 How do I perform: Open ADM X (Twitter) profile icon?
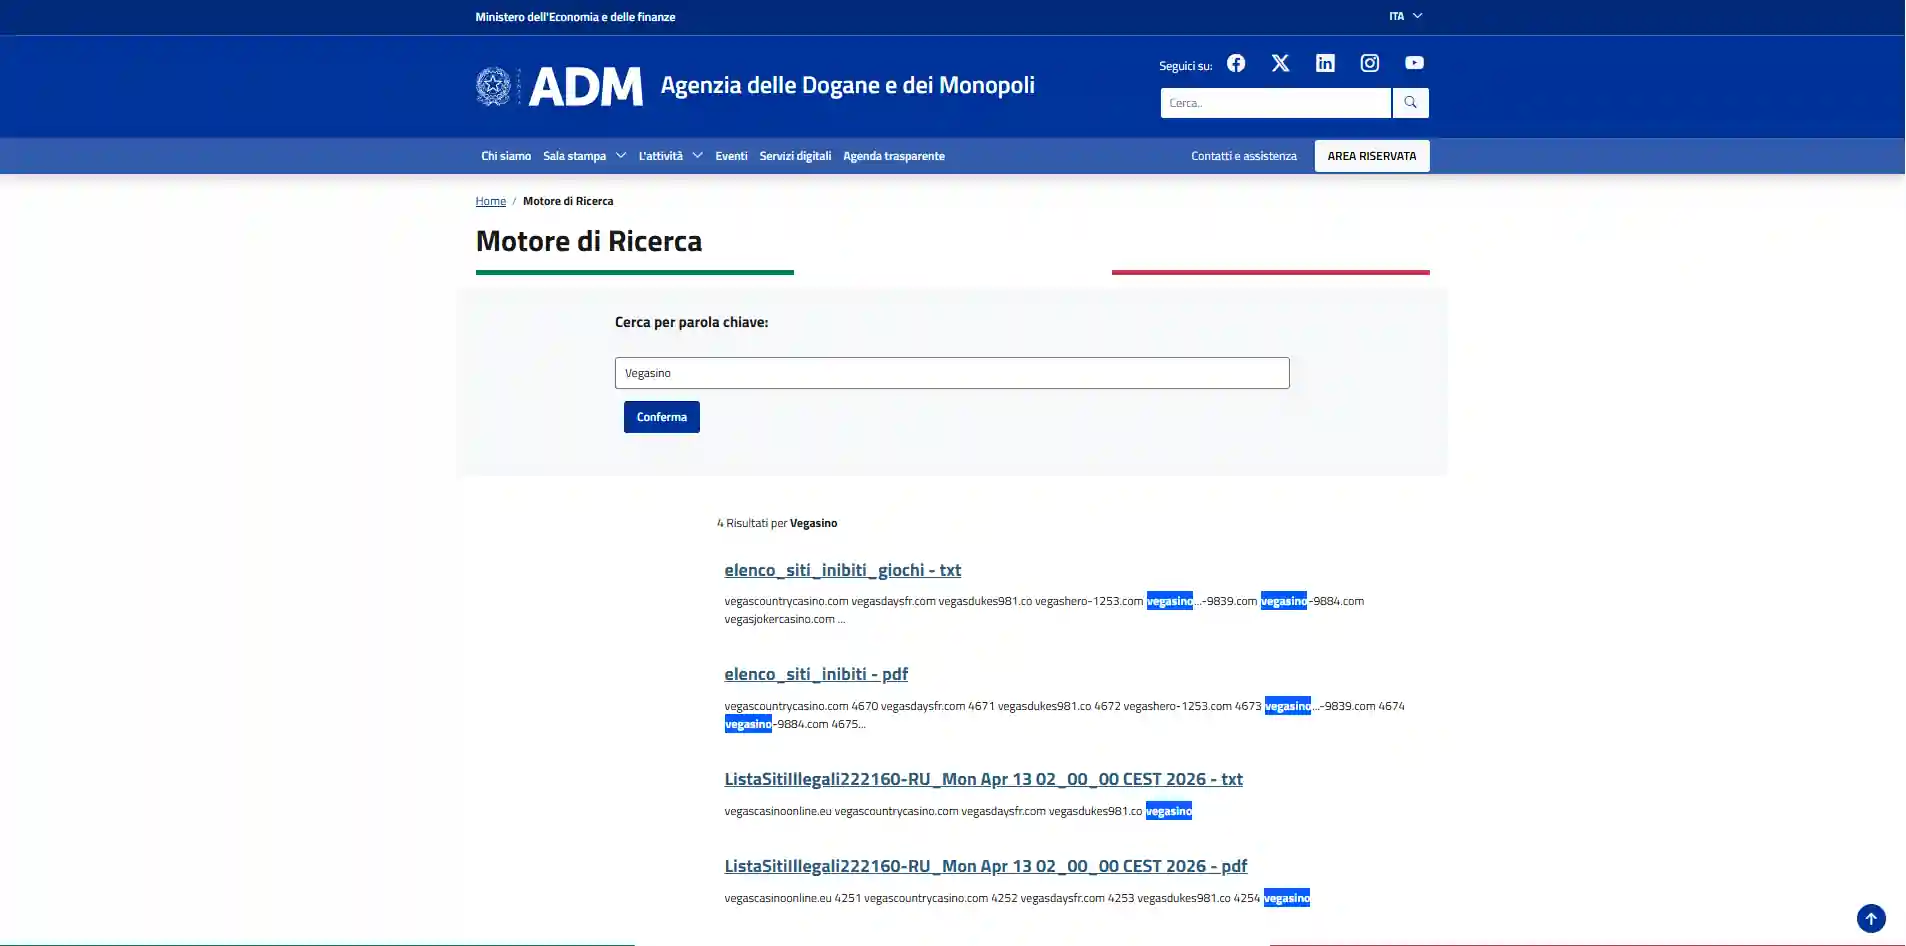tap(1280, 63)
